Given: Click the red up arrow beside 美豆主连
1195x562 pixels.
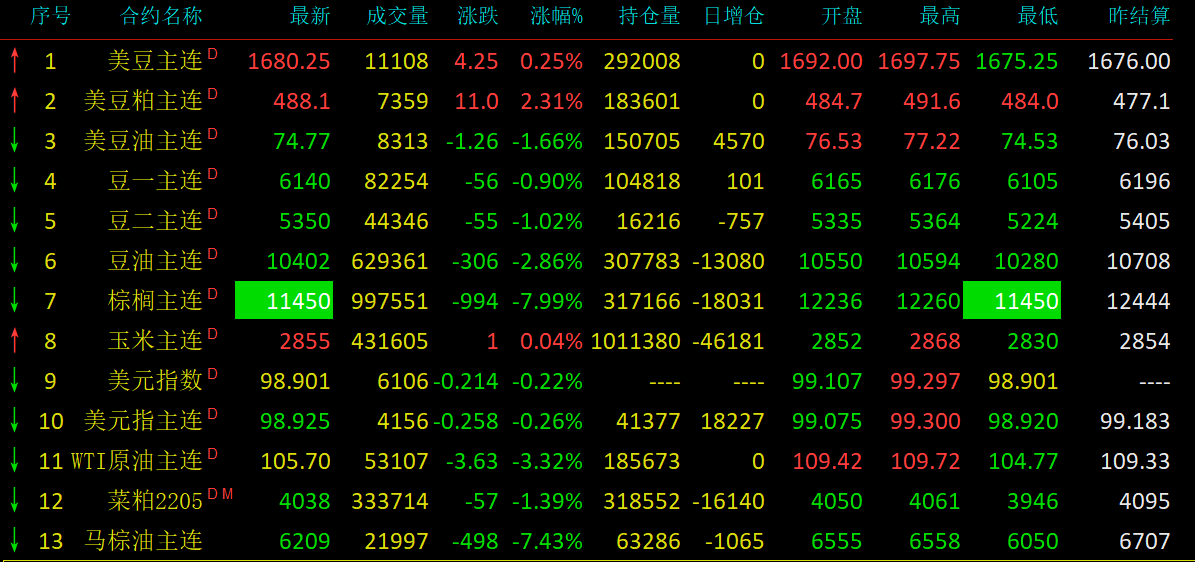Looking at the screenshot, I should pyautogui.click(x=14, y=61).
